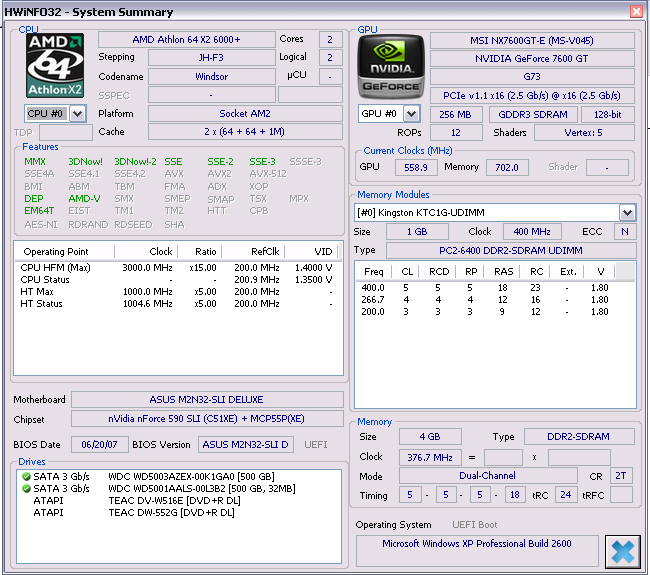Click the VID column header

click(x=311, y=252)
